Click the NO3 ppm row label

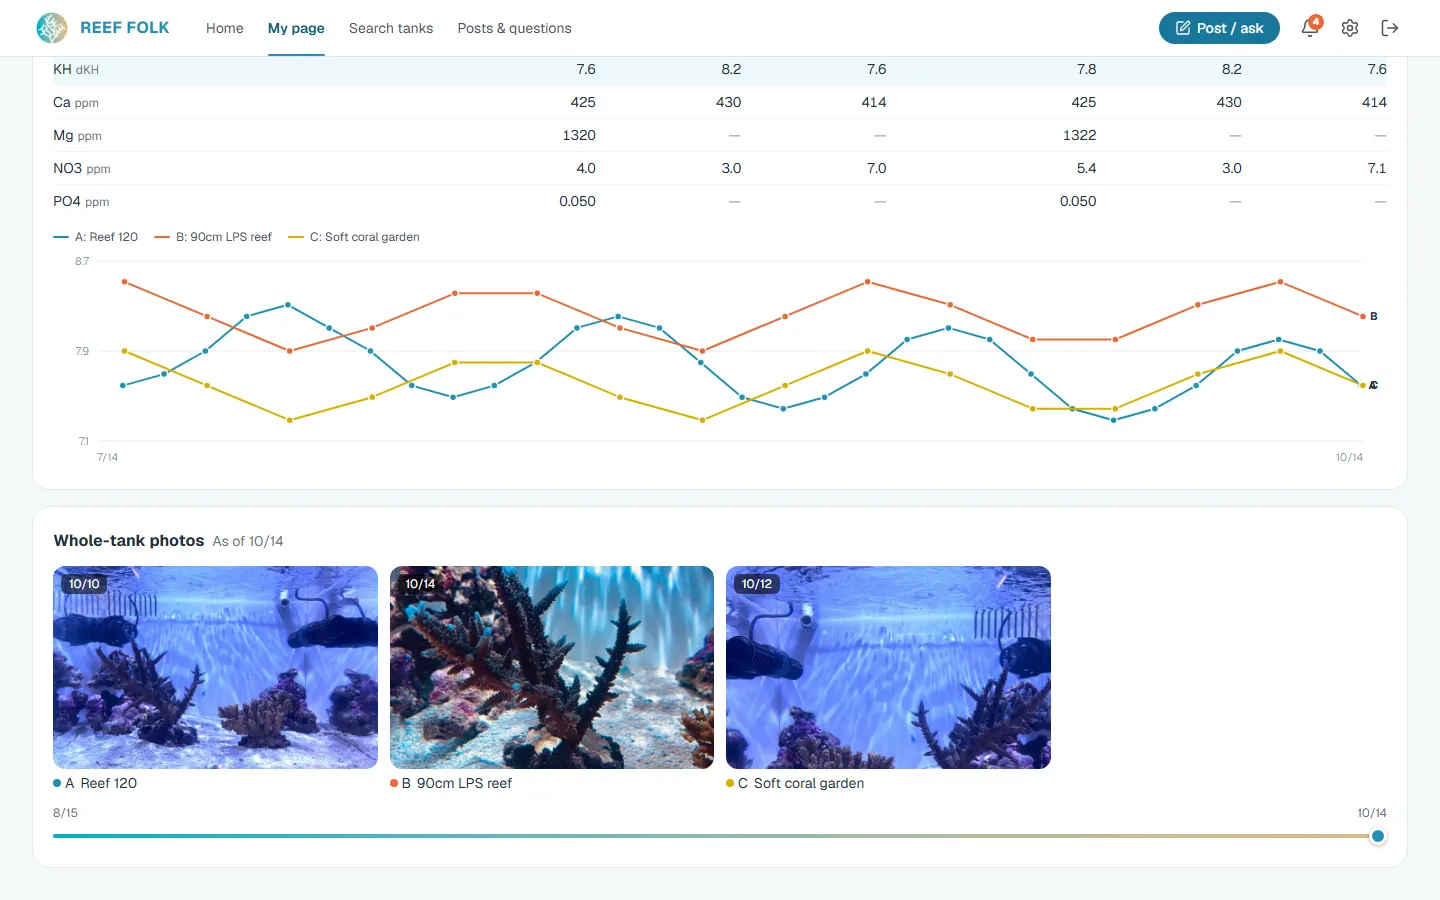coord(82,168)
